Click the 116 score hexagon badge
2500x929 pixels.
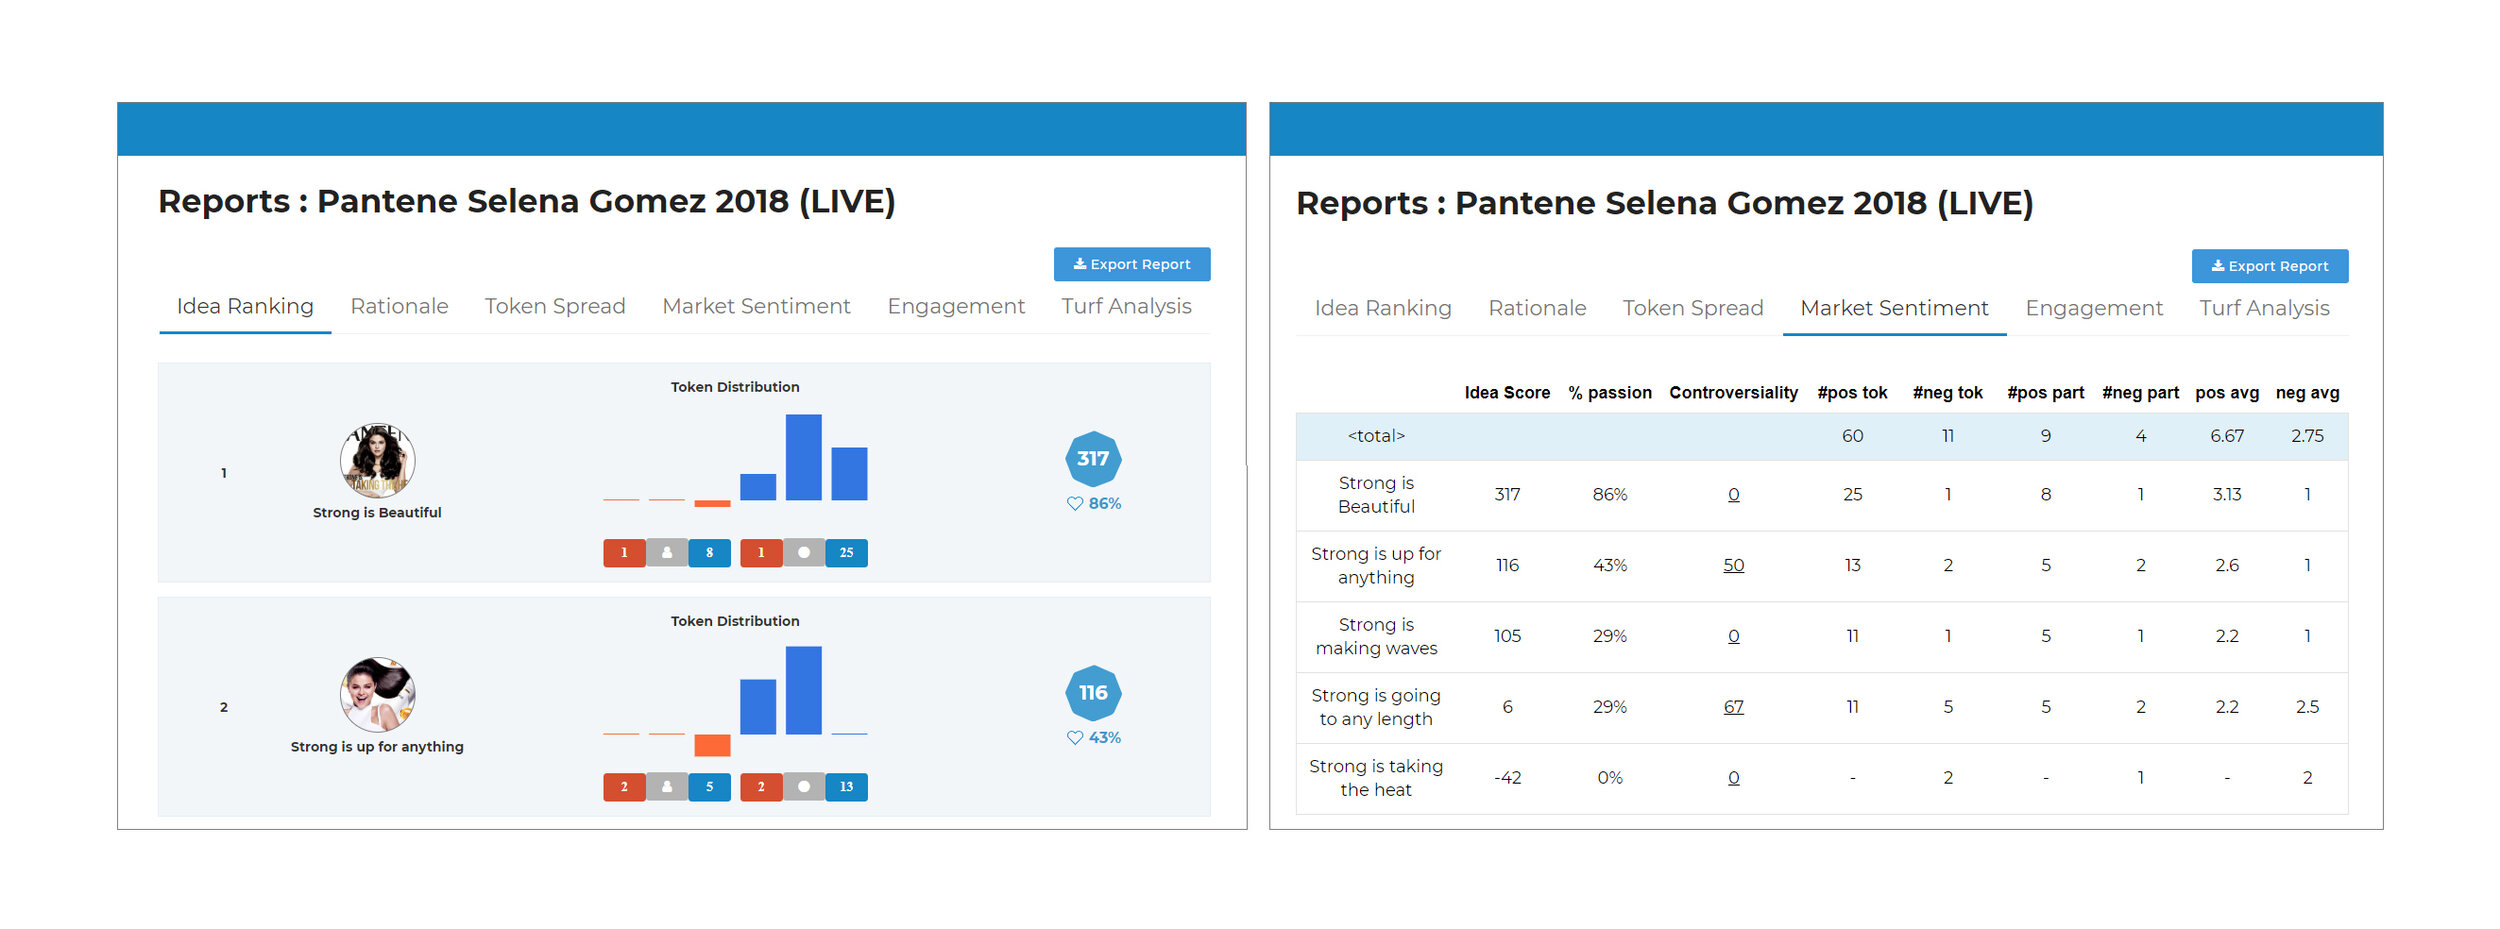(x=1093, y=693)
